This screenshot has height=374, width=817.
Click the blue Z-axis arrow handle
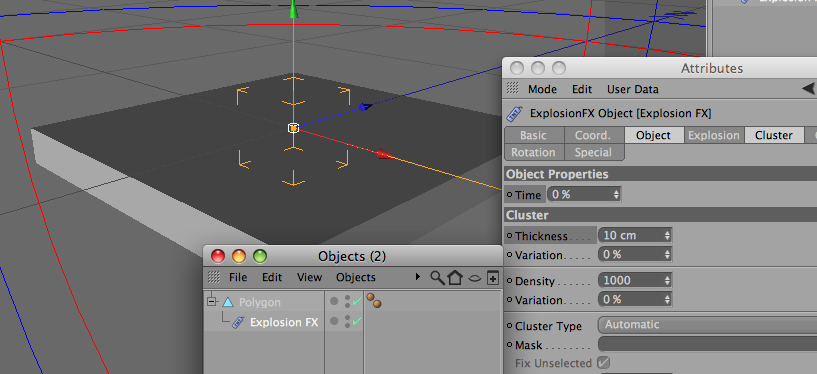pos(365,107)
